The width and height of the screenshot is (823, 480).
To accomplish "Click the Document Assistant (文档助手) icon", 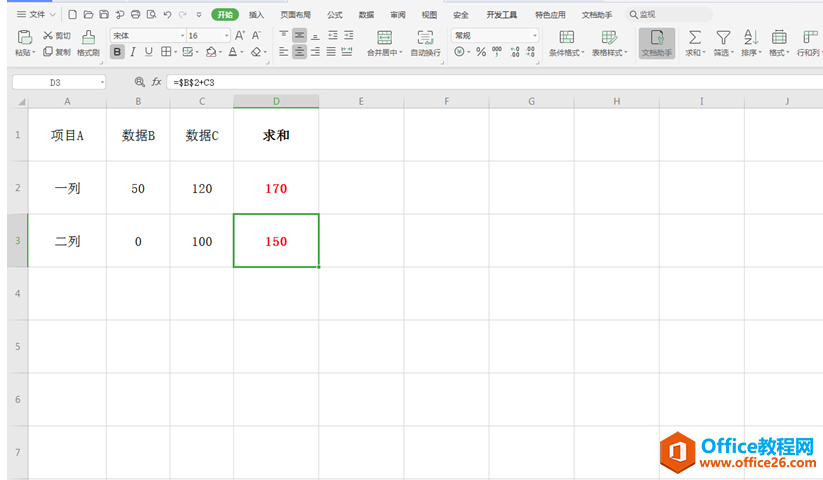I will [x=657, y=37].
